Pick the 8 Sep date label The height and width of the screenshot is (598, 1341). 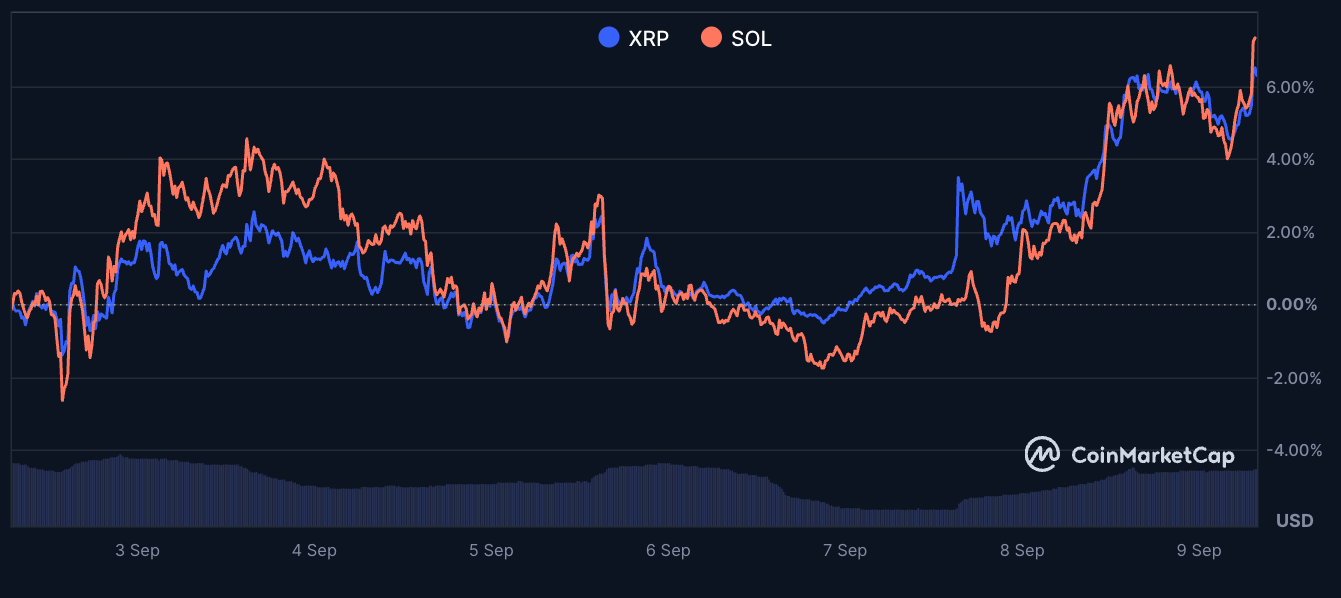(x=1022, y=551)
